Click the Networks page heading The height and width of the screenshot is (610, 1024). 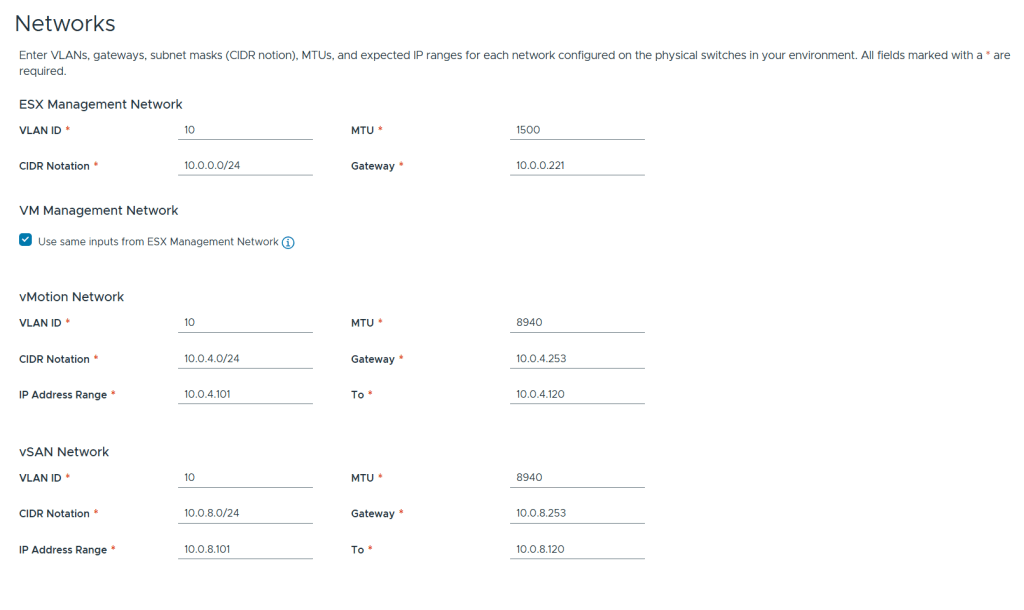coord(65,23)
